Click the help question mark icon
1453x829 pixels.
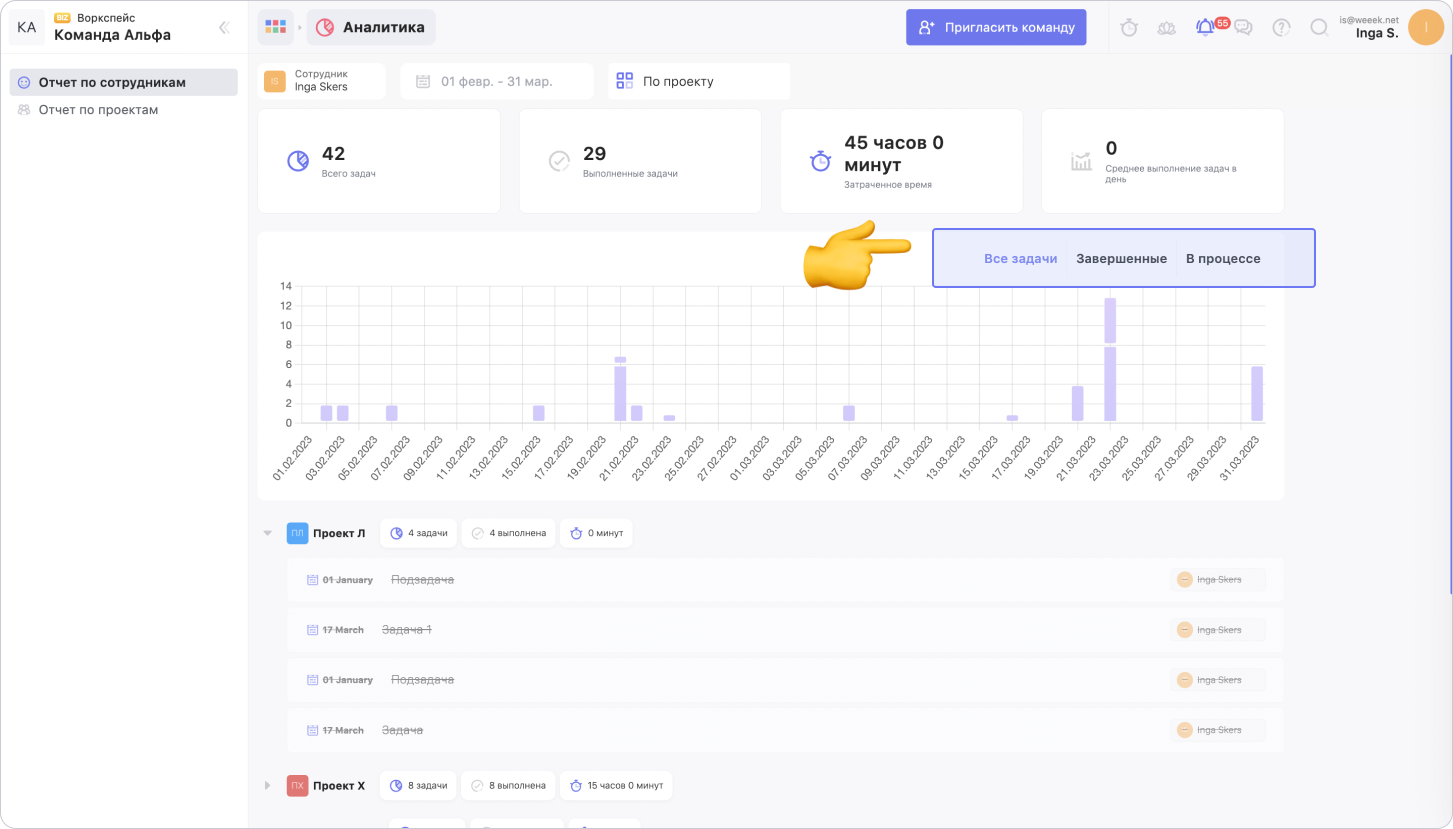[x=1281, y=28]
